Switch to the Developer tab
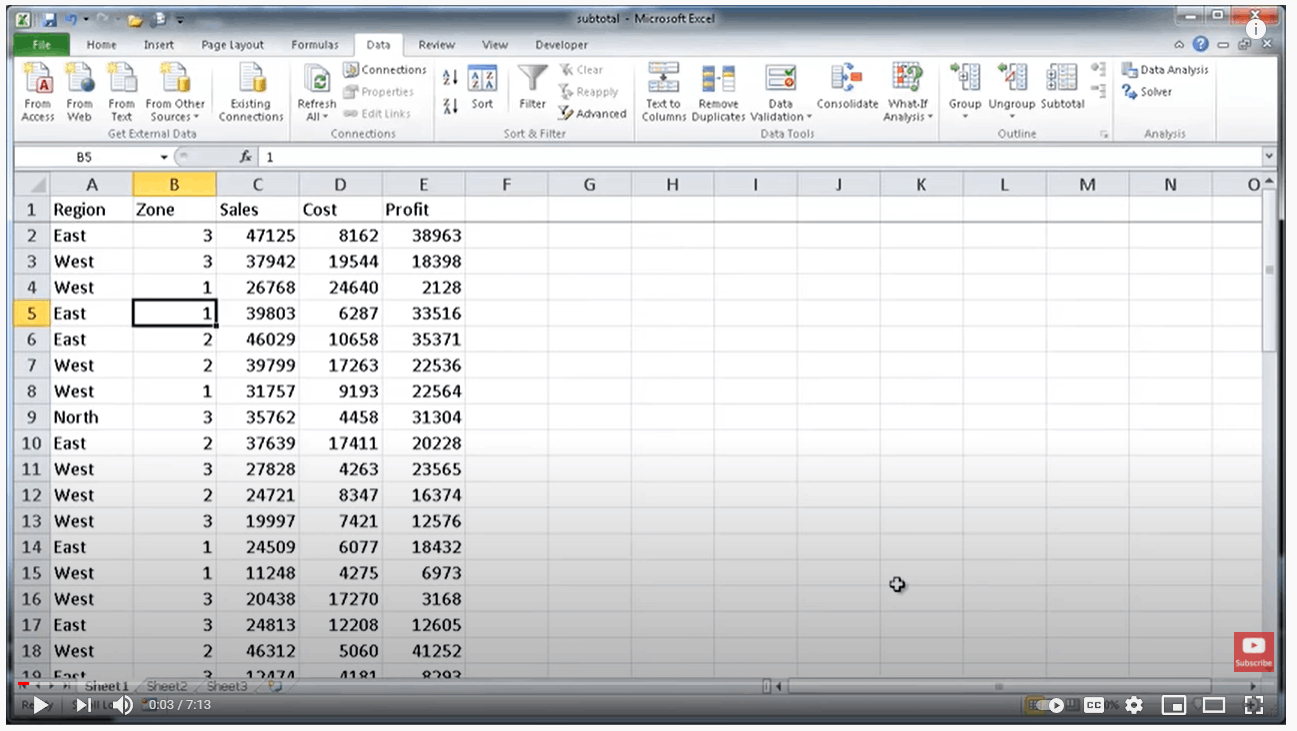The image size is (1297, 731). pyautogui.click(x=562, y=45)
